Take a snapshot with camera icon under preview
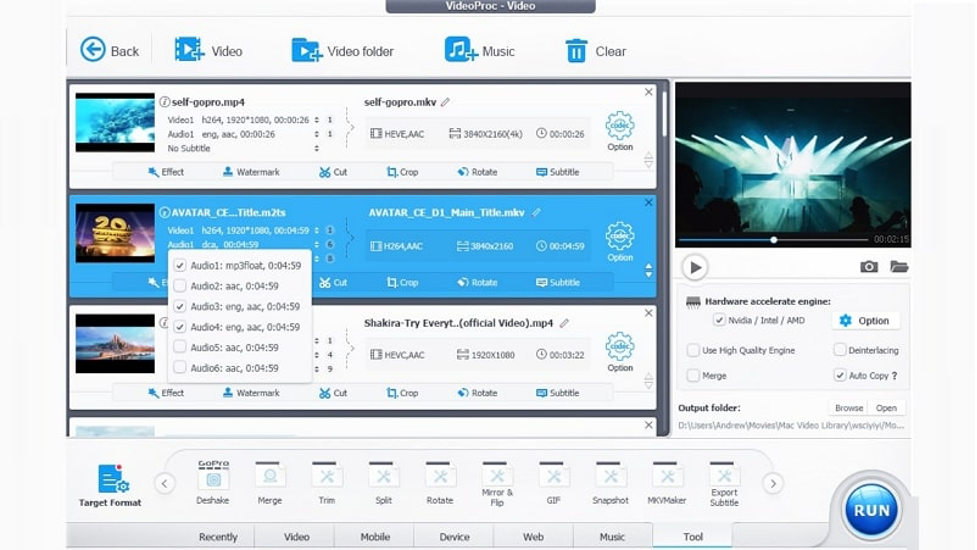The width and height of the screenshot is (977, 550). click(869, 267)
